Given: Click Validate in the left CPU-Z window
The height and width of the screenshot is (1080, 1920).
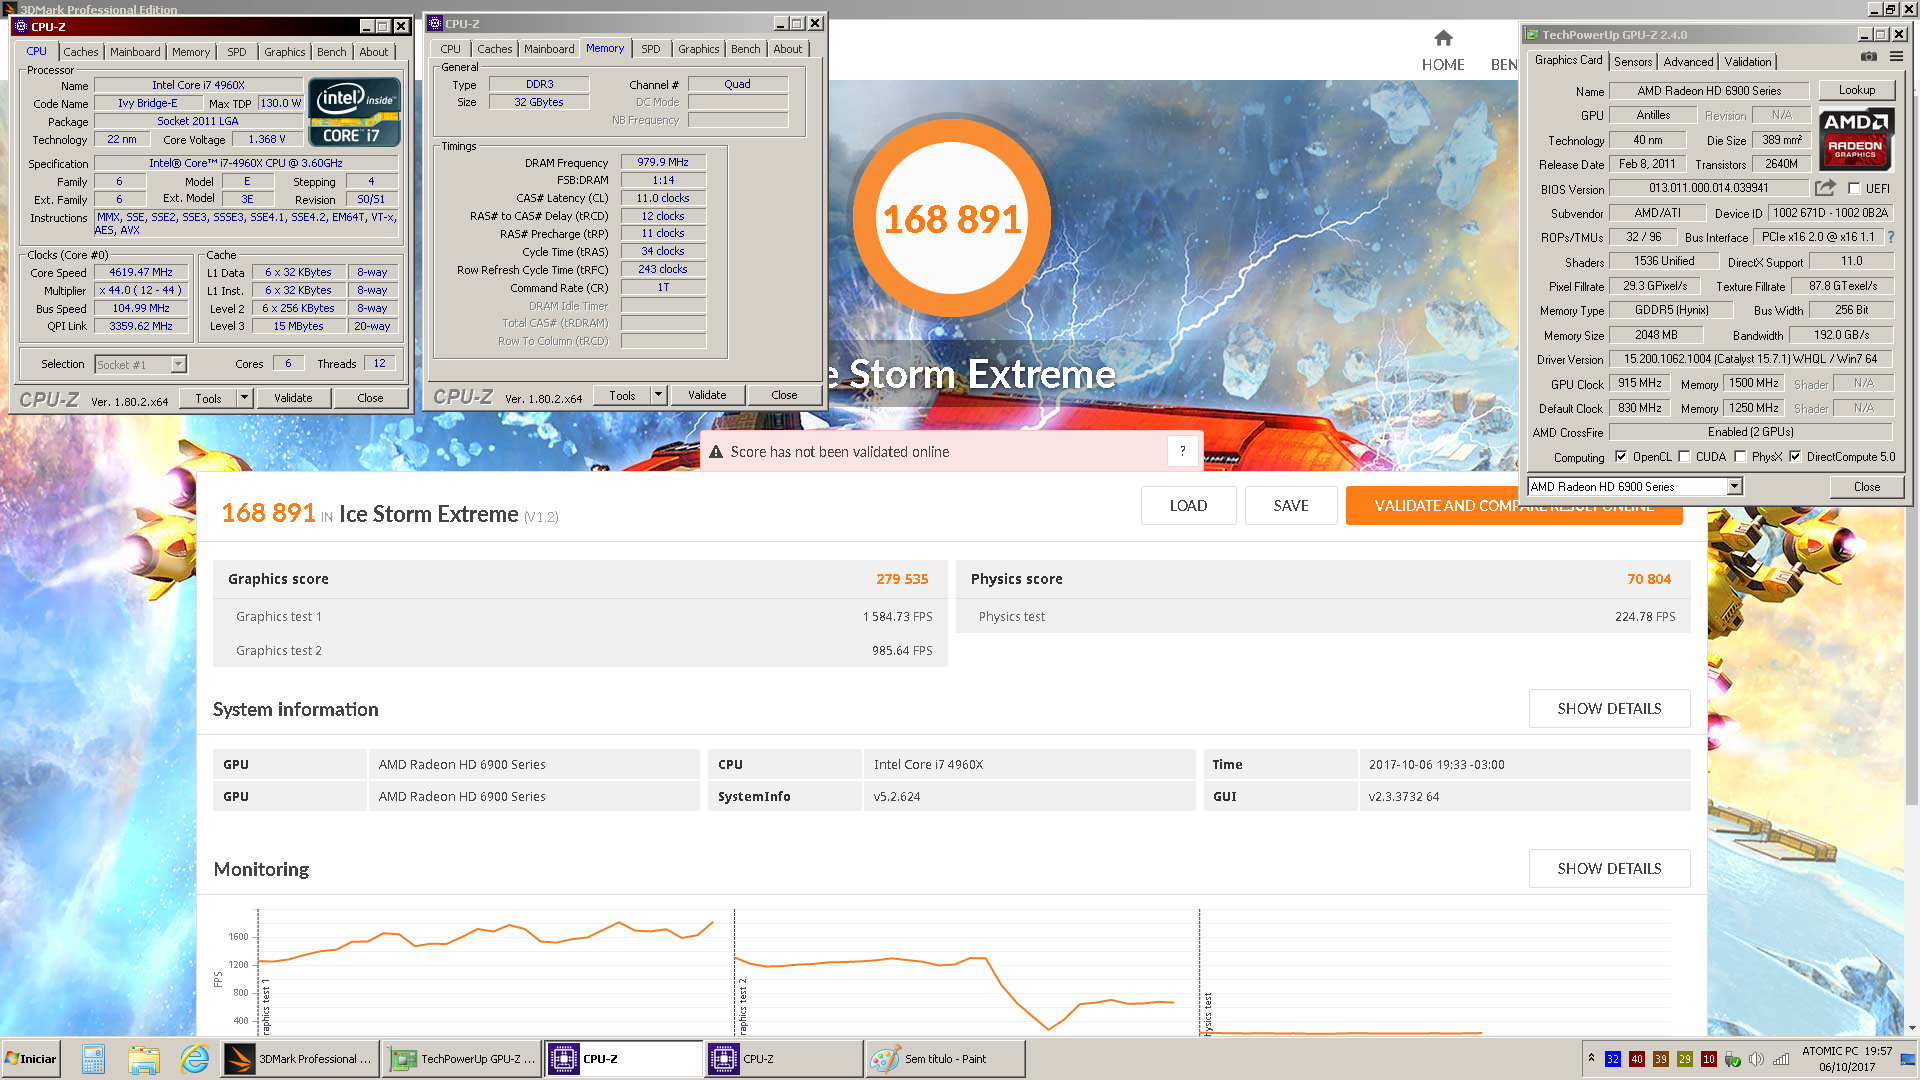Looking at the screenshot, I should pyautogui.click(x=293, y=398).
